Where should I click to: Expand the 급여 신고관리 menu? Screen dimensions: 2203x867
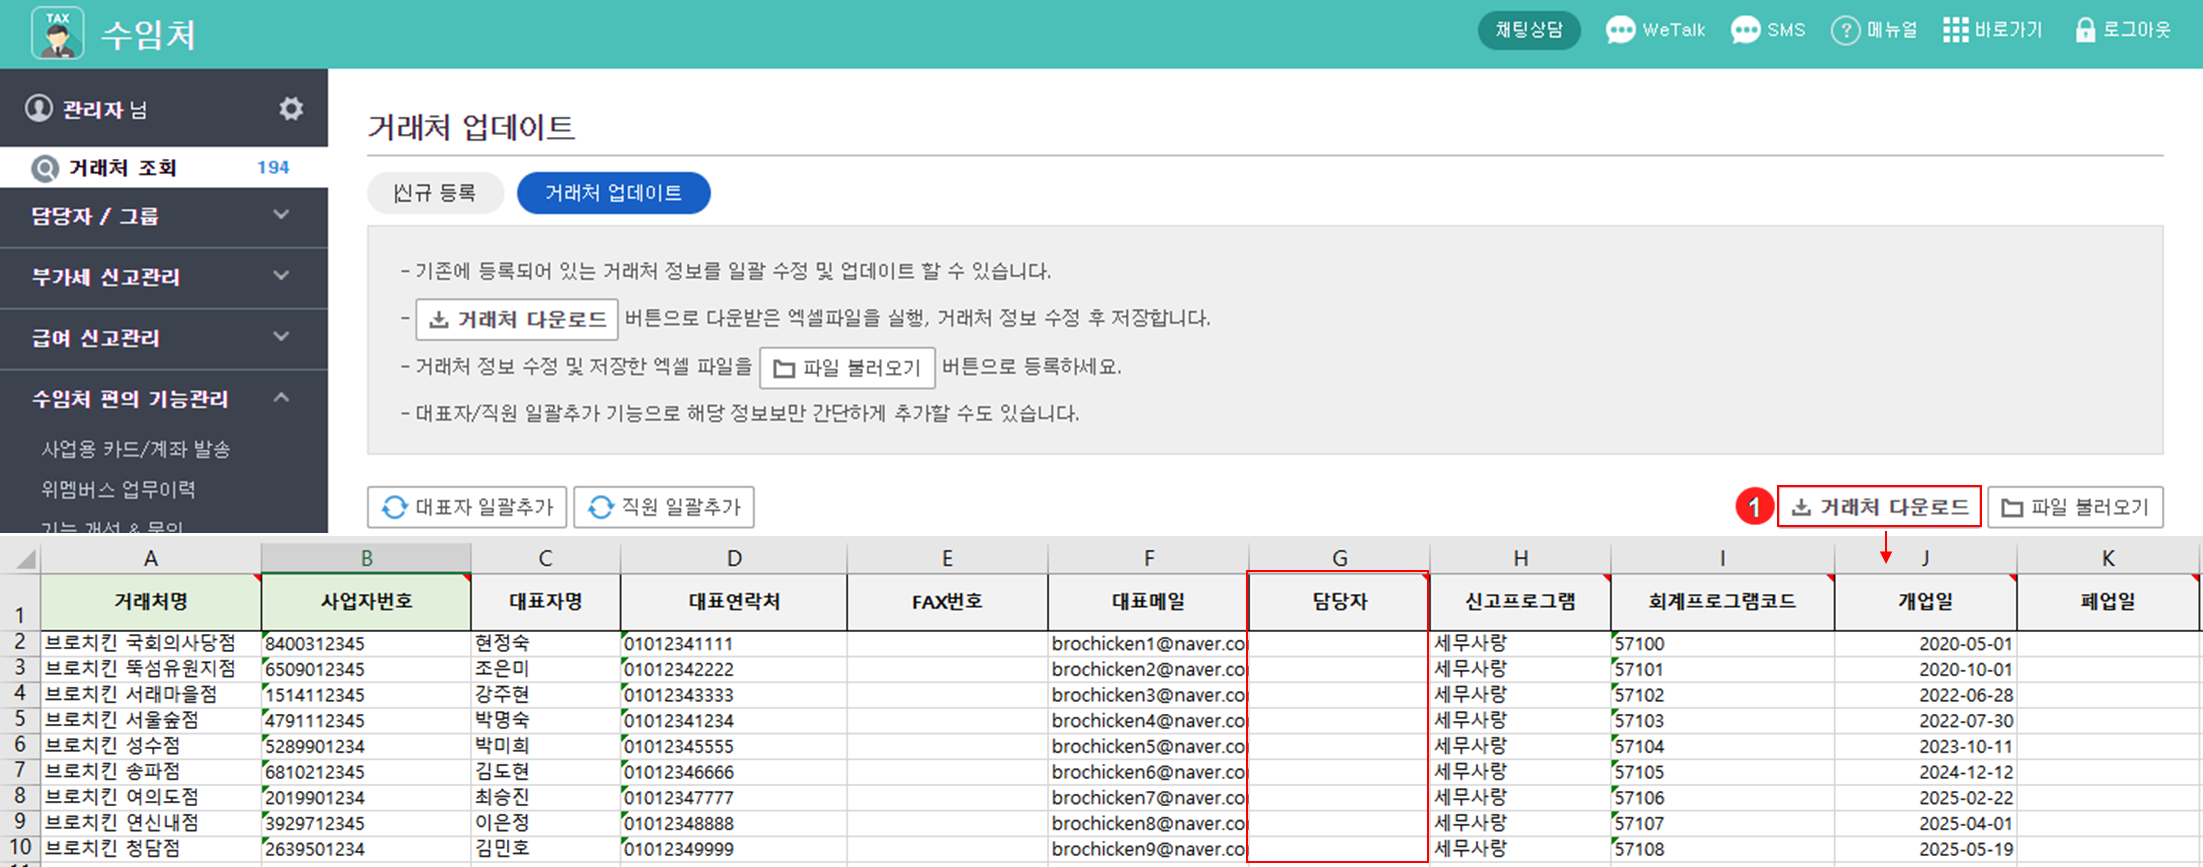pyautogui.click(x=164, y=338)
